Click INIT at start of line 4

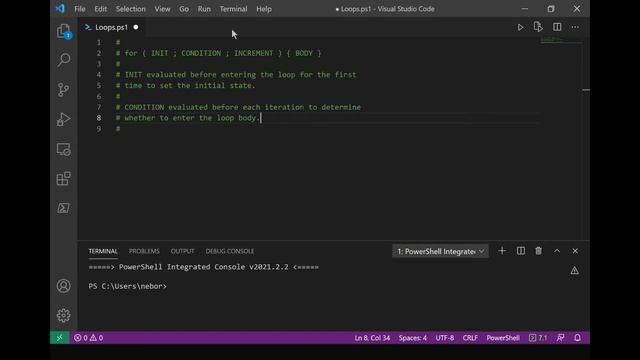point(133,75)
